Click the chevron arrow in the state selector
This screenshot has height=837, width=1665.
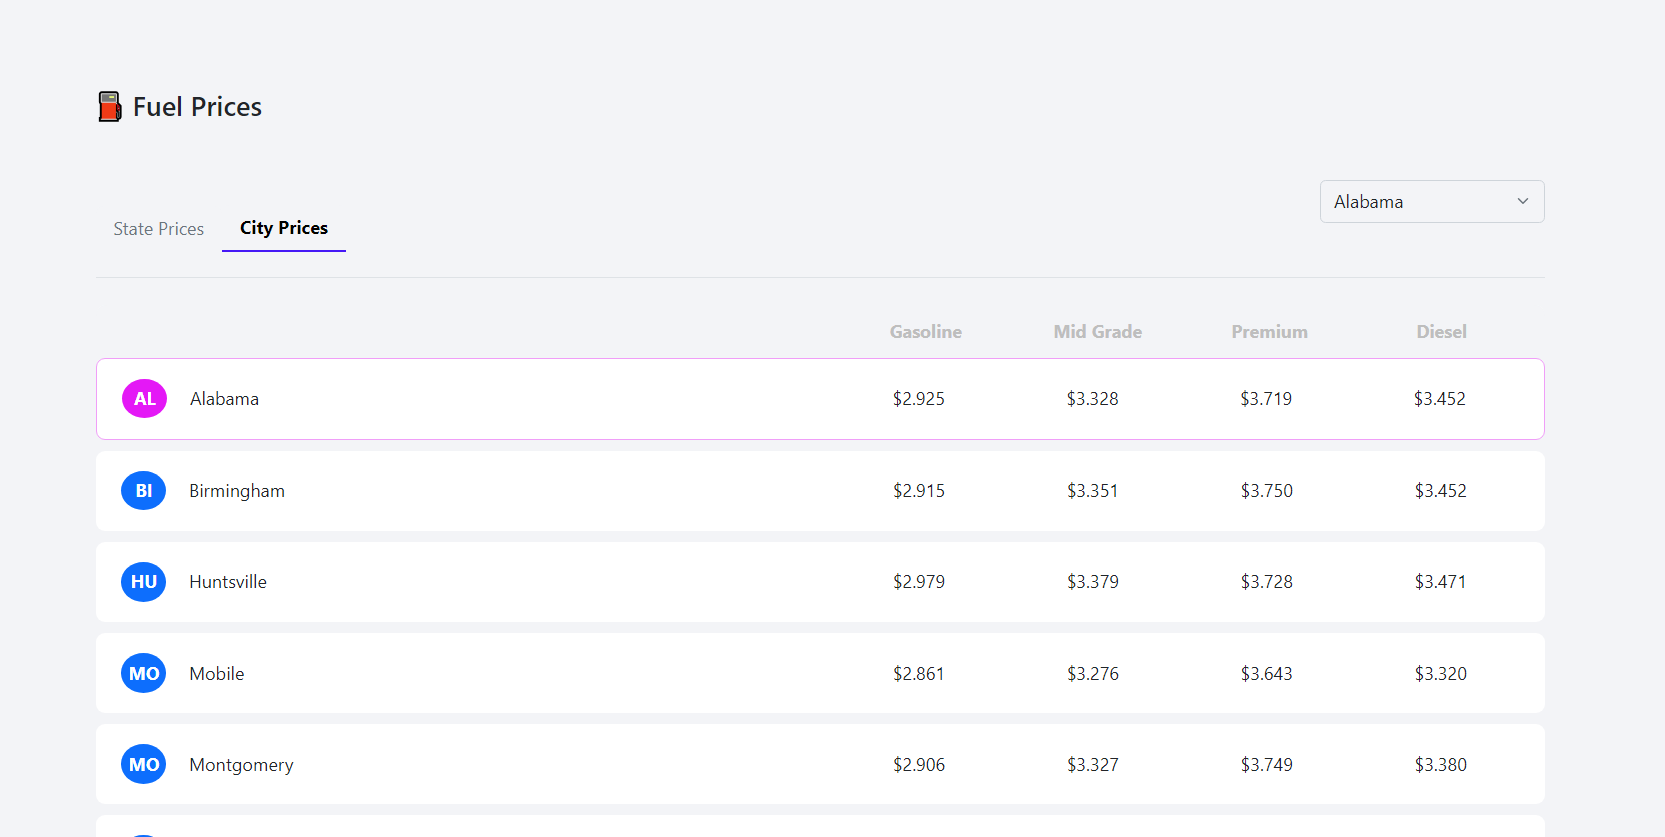tap(1523, 201)
